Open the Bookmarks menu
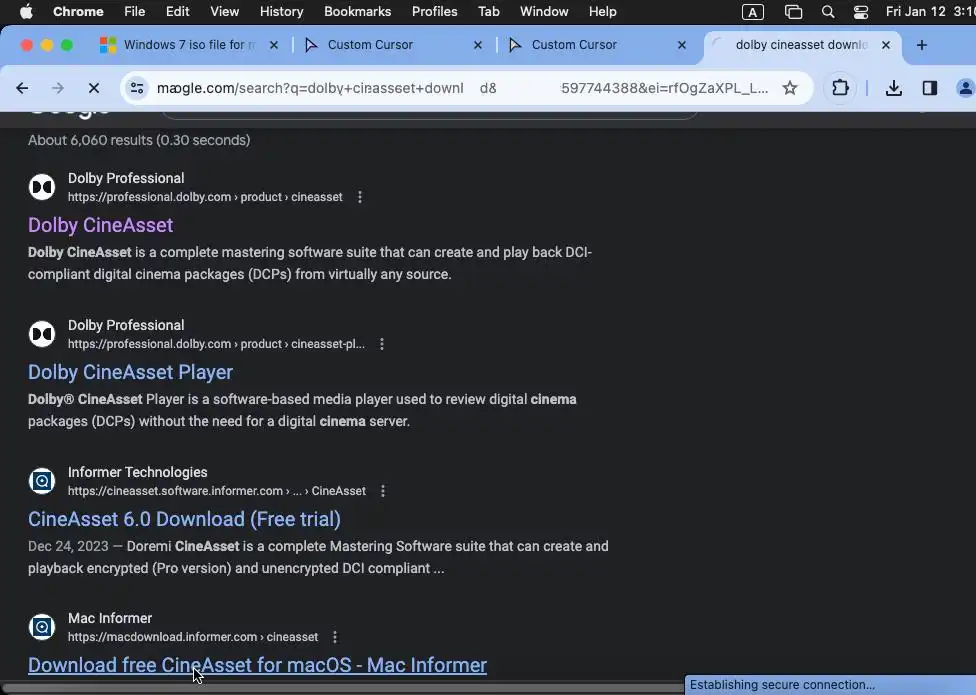Viewport: 976px width, 695px height. pos(357,11)
